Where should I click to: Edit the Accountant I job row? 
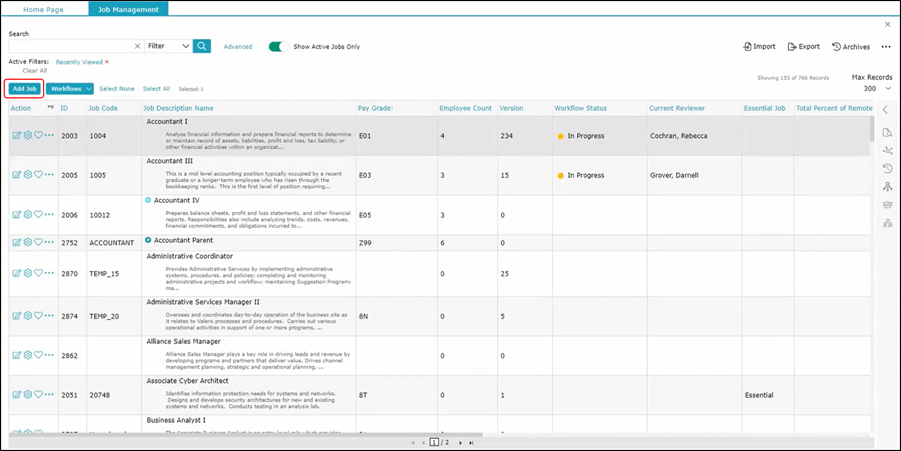pyautogui.click(x=16, y=134)
